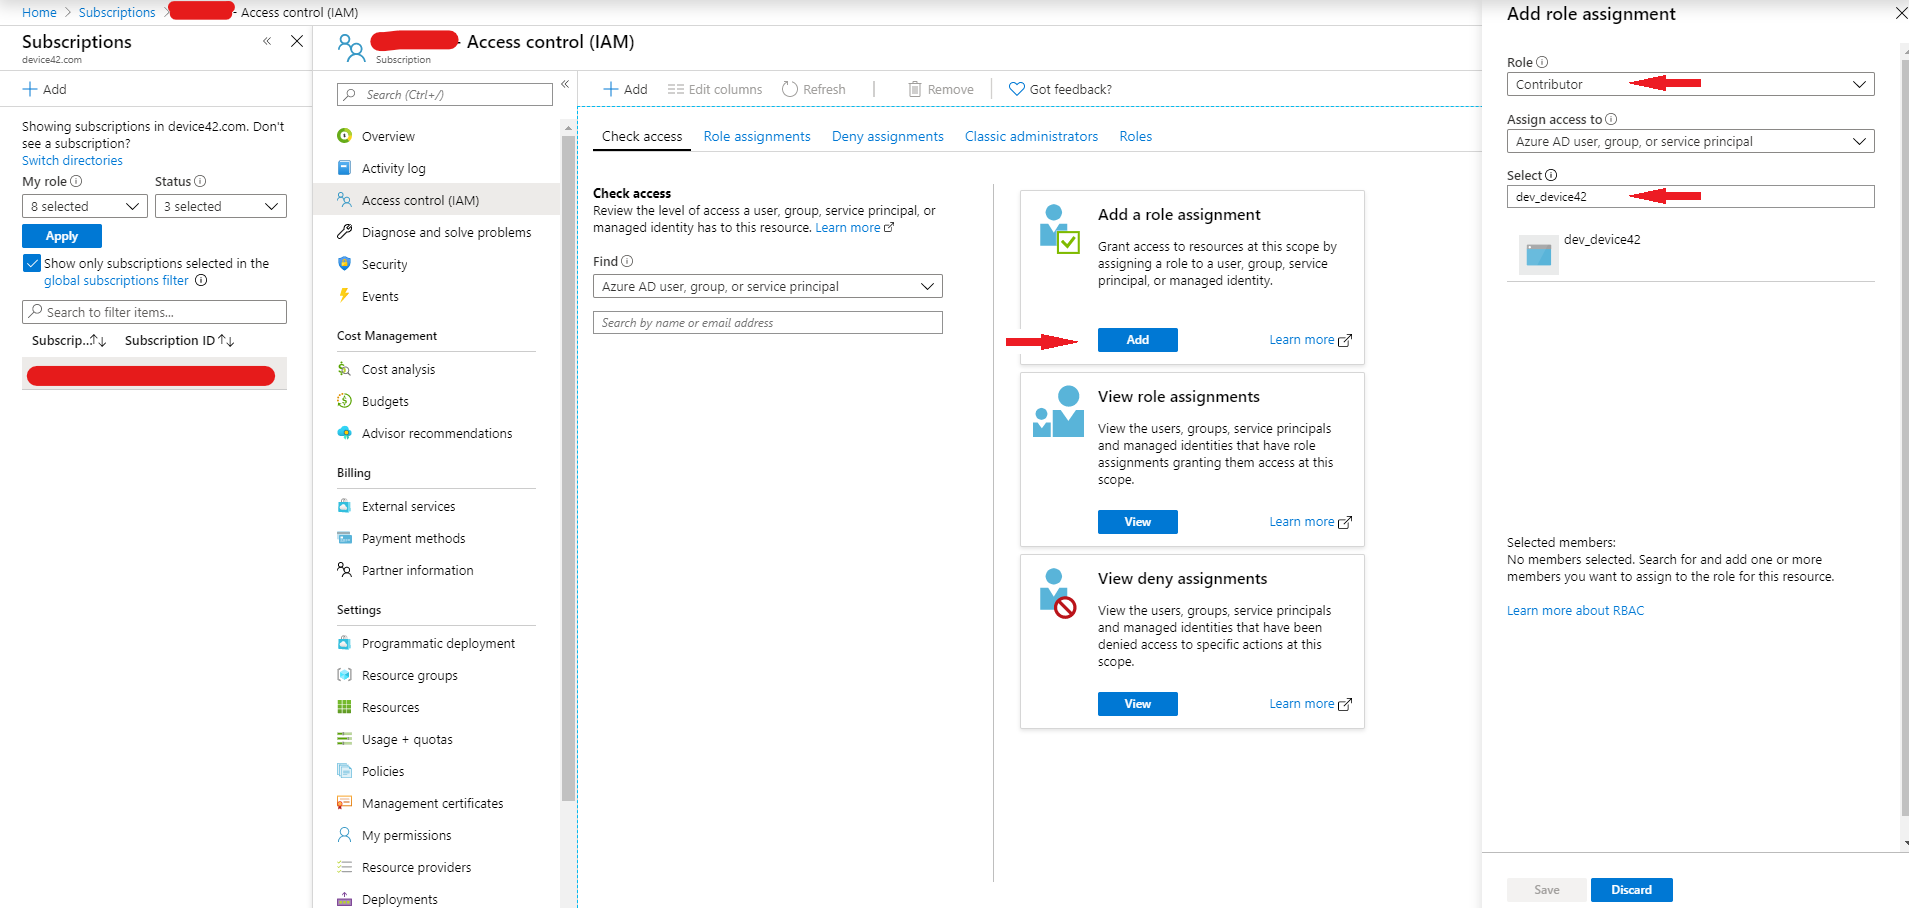1909x908 pixels.
Task: Click the Role info icon
Action: (1542, 62)
